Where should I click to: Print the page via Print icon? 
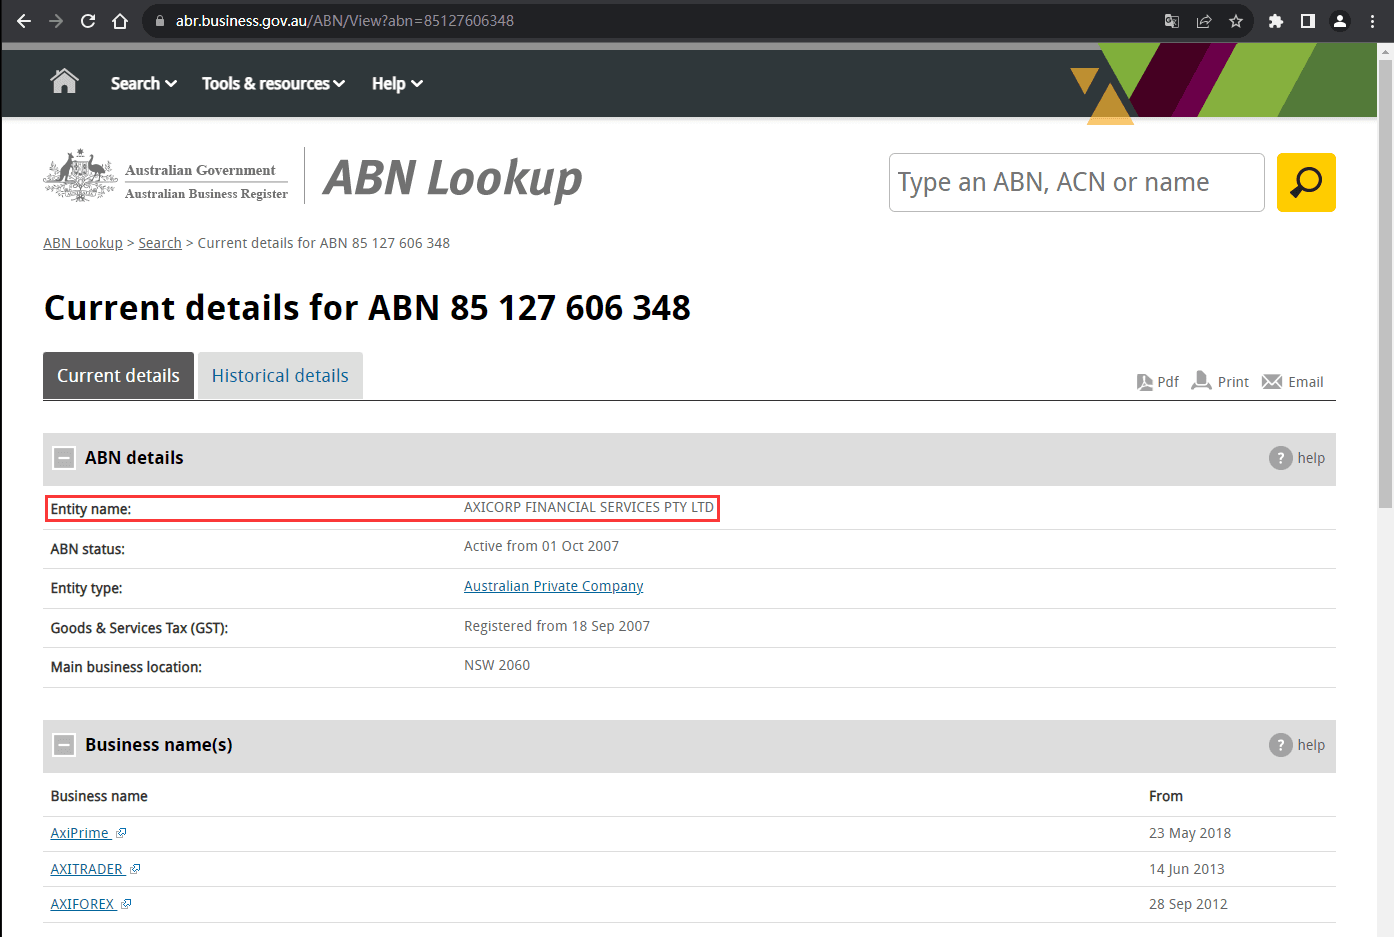tap(1220, 381)
